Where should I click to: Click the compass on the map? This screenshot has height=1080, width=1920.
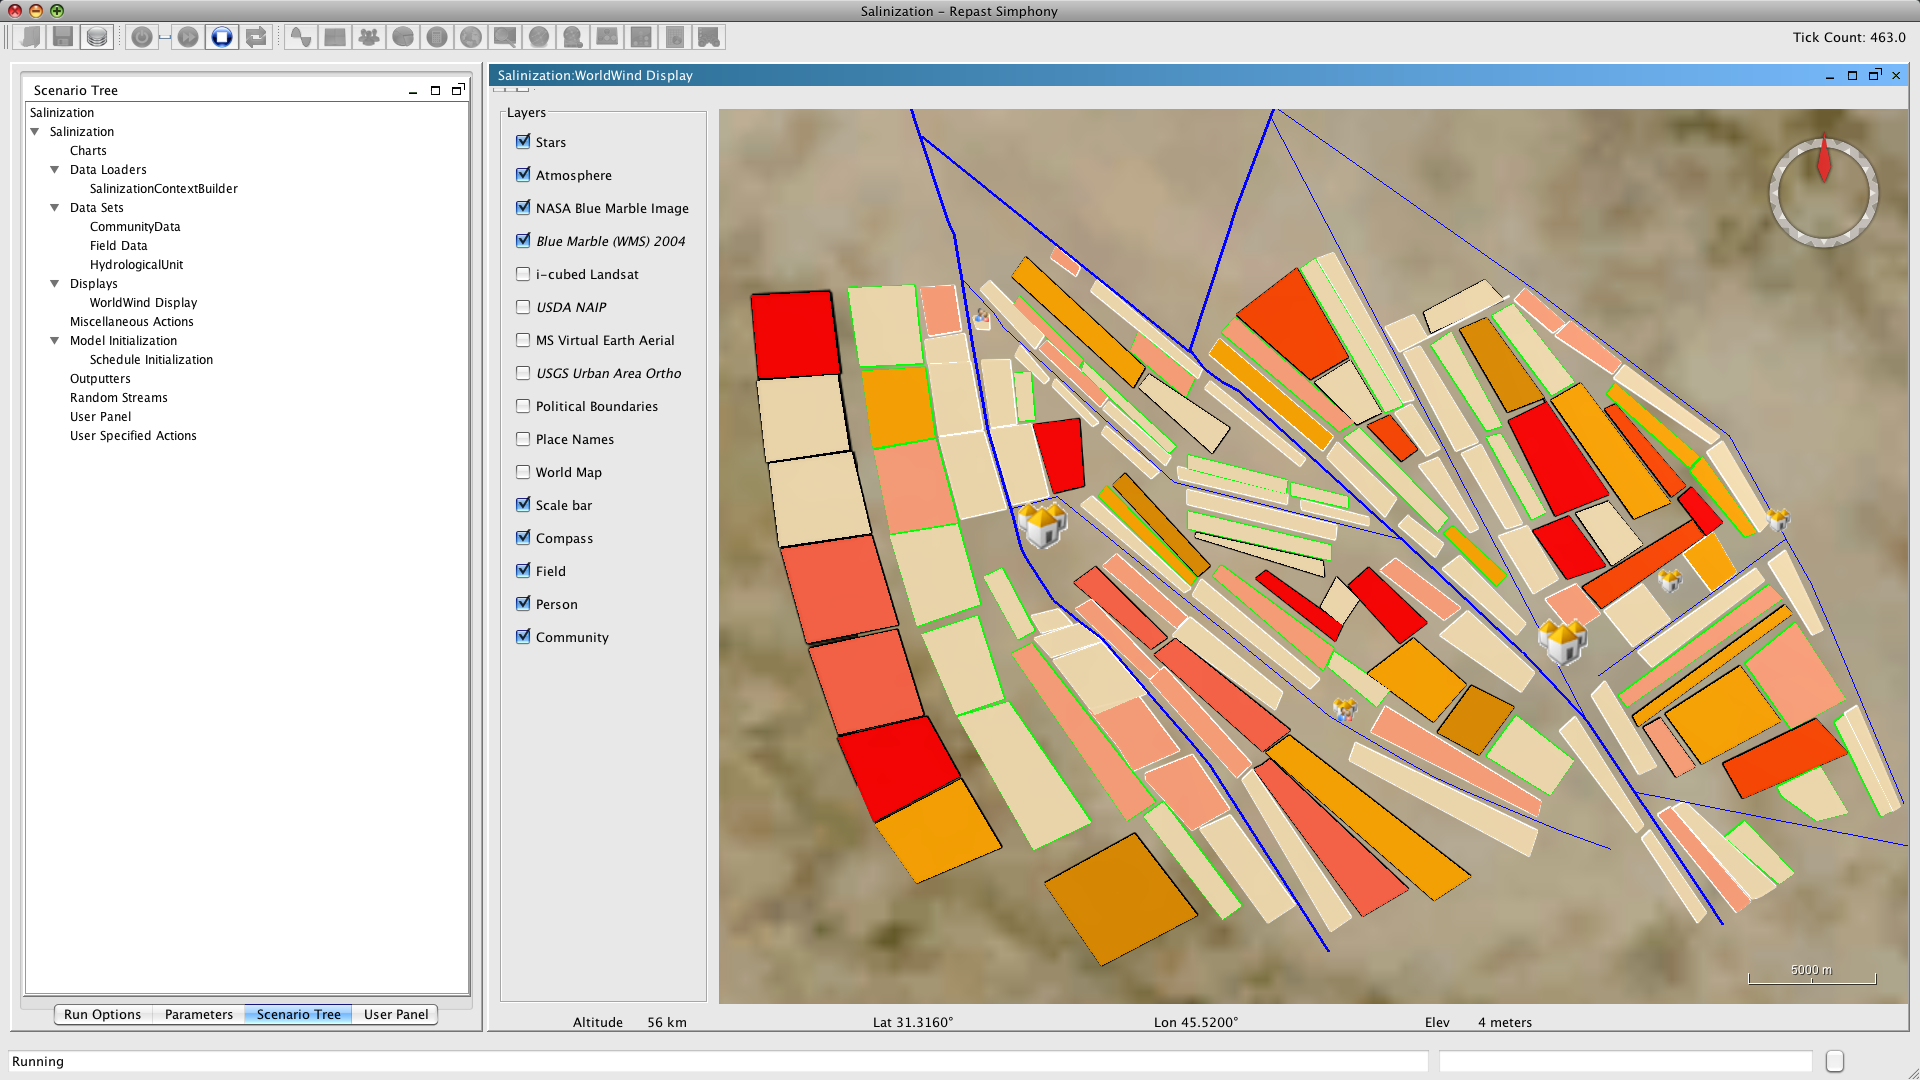pos(1823,192)
